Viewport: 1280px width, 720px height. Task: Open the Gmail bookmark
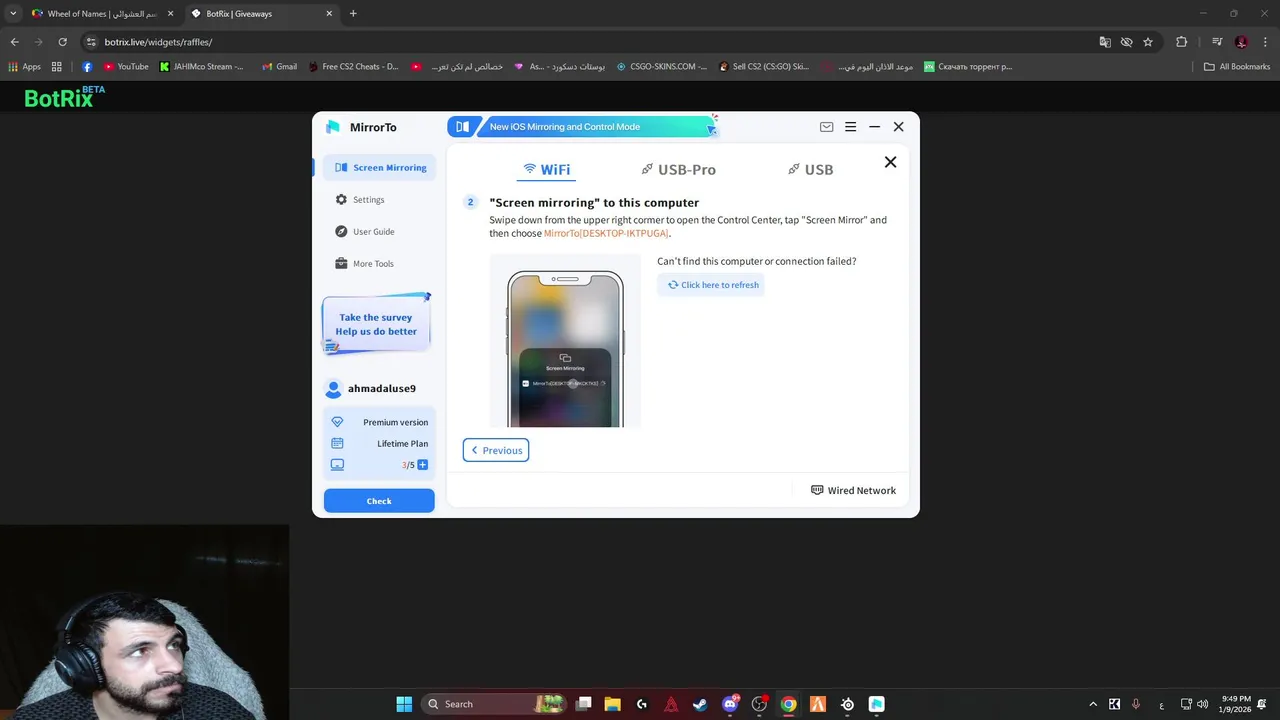coord(279,67)
